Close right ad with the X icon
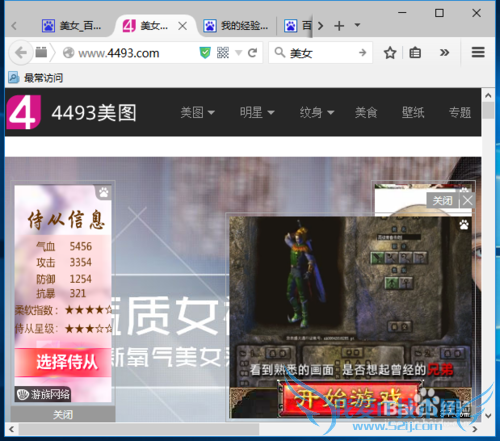The width and height of the screenshot is (500, 441). pyautogui.click(x=467, y=201)
